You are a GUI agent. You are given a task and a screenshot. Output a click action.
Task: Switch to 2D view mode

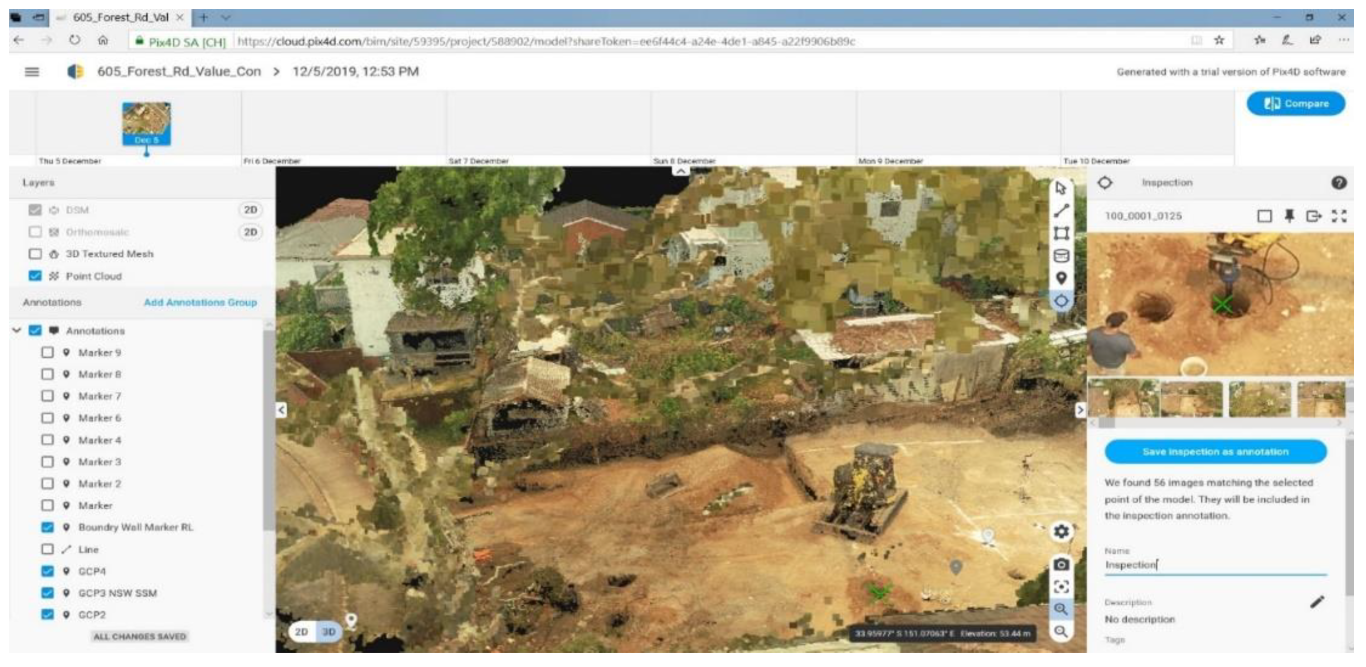pyautogui.click(x=301, y=632)
